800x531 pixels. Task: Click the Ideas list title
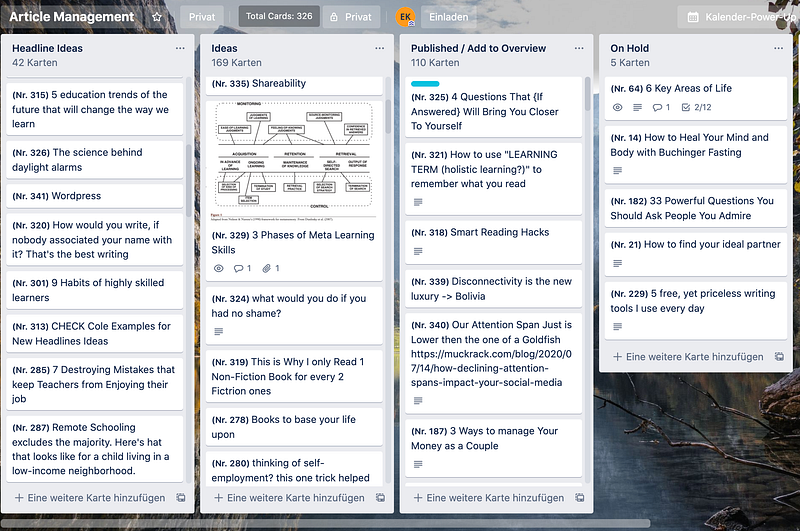coord(224,48)
